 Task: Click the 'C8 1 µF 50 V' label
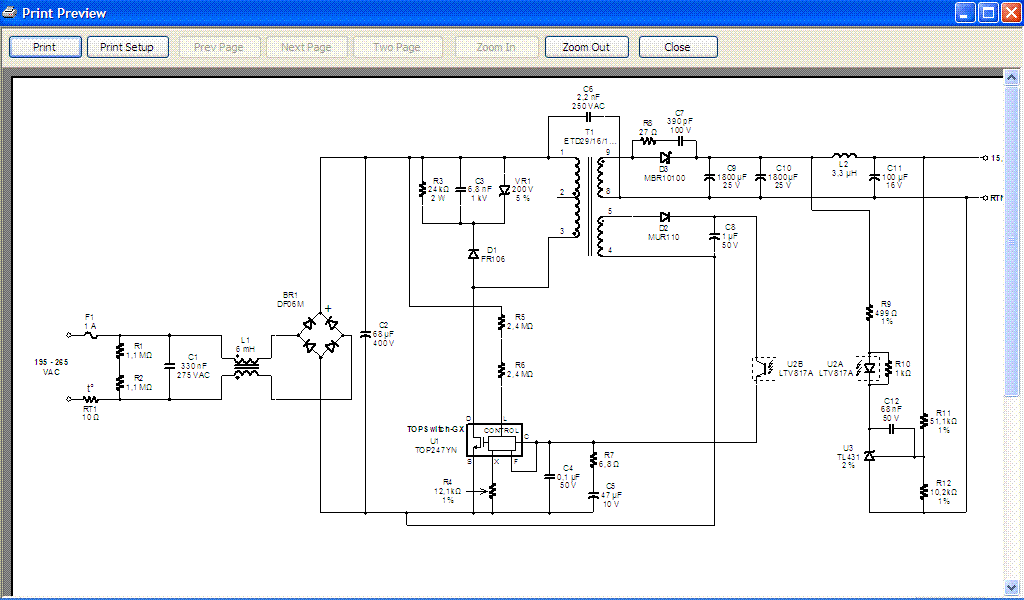[x=730, y=236]
